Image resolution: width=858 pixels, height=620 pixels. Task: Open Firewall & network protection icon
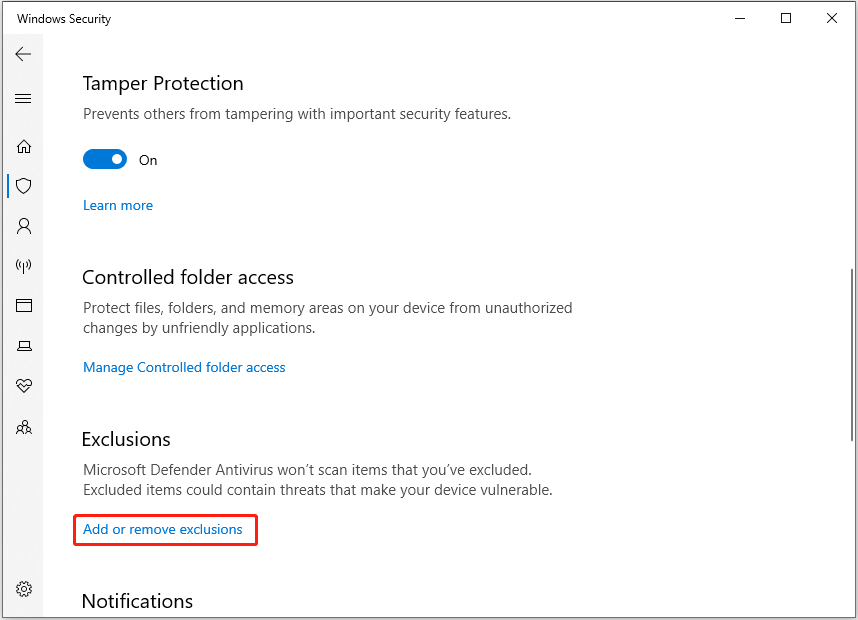tap(24, 266)
